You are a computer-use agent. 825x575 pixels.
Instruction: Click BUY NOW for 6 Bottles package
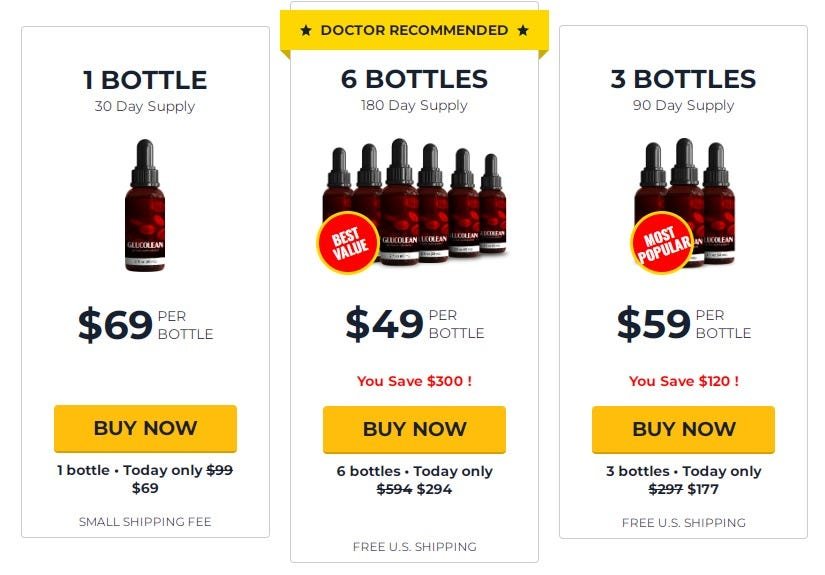414,429
